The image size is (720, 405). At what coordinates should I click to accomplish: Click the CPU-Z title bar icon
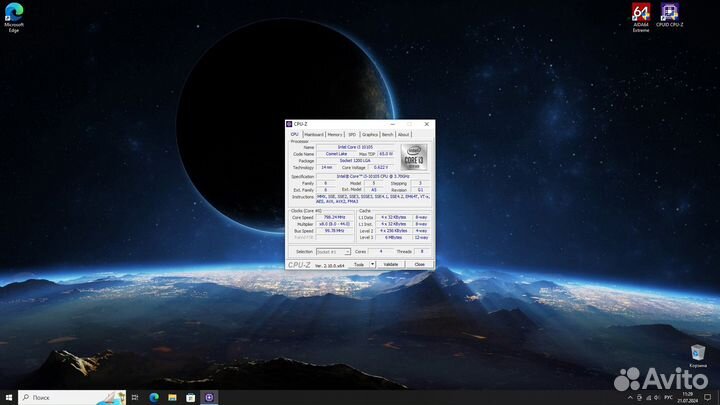(289, 124)
